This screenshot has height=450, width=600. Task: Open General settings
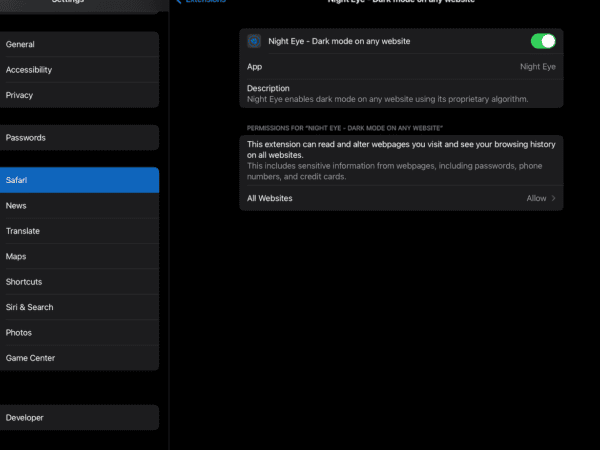[79, 44]
